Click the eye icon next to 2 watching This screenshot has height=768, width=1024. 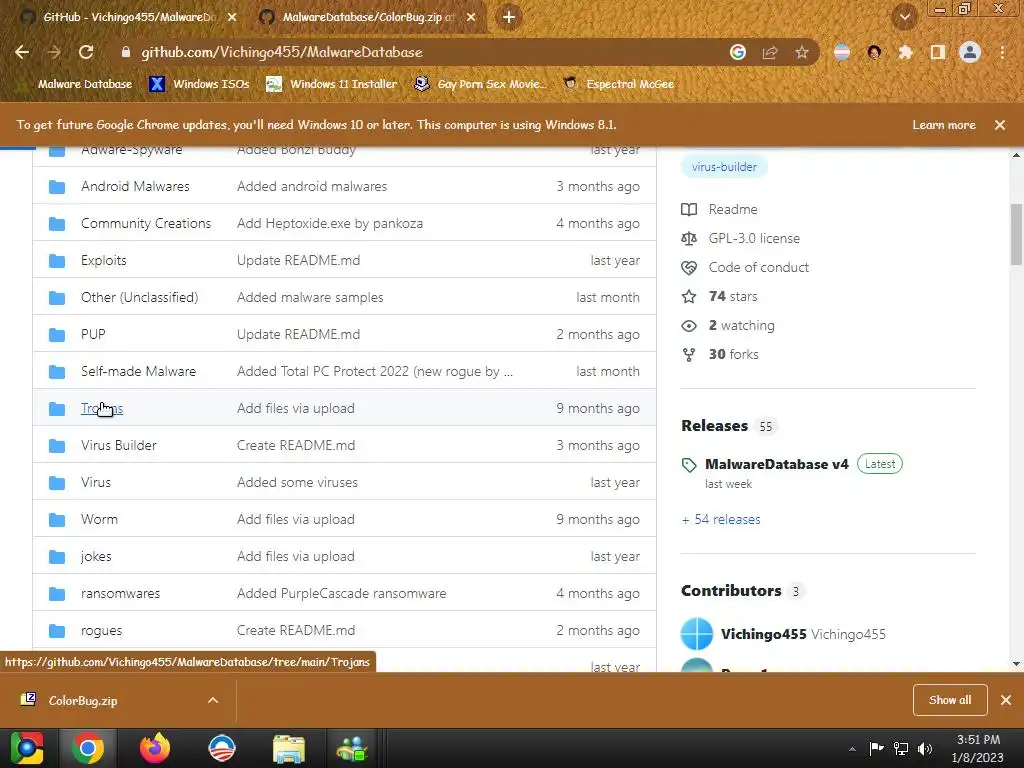click(689, 325)
